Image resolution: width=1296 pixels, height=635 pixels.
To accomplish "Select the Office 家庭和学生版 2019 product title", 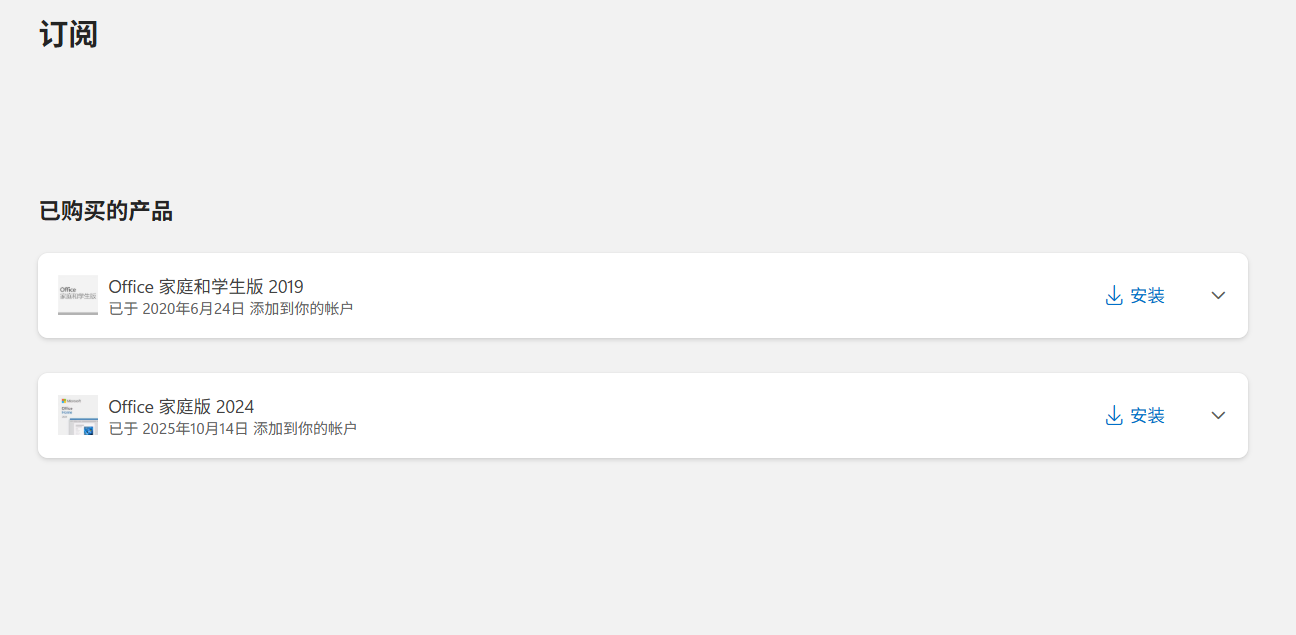I will click(206, 287).
